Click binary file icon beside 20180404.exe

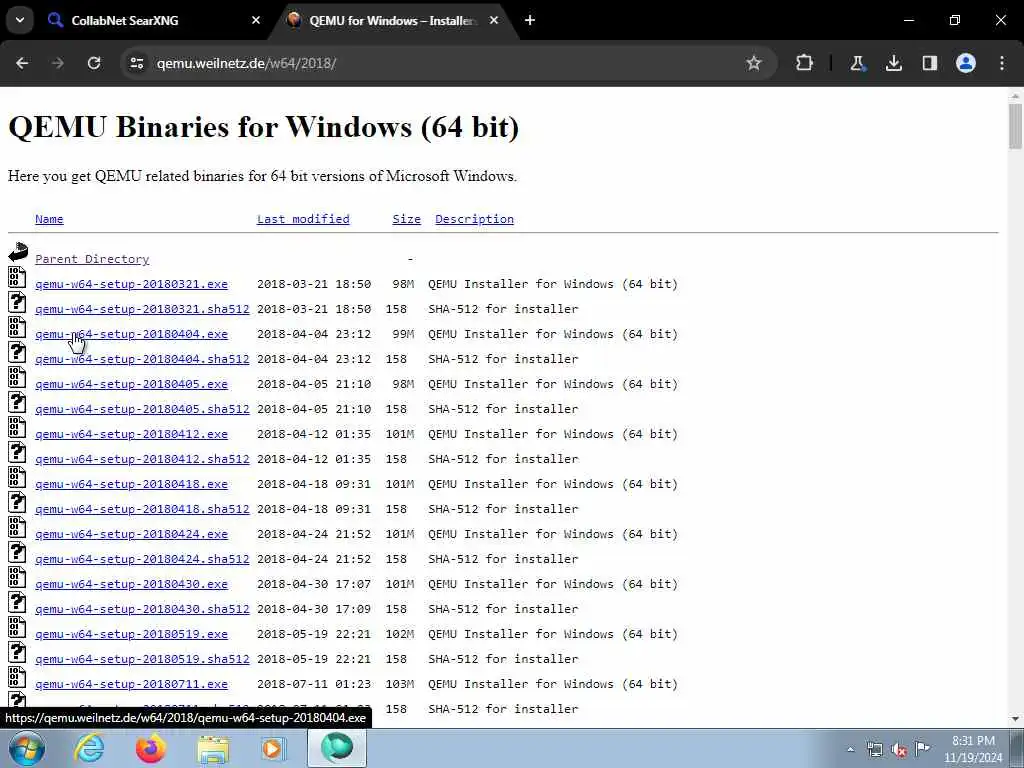click(x=17, y=327)
